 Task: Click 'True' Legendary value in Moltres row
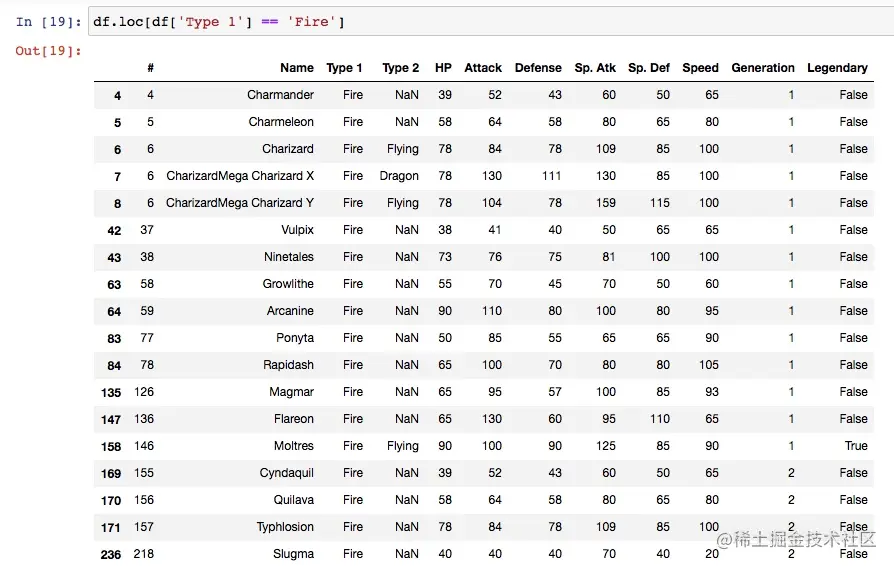point(856,446)
